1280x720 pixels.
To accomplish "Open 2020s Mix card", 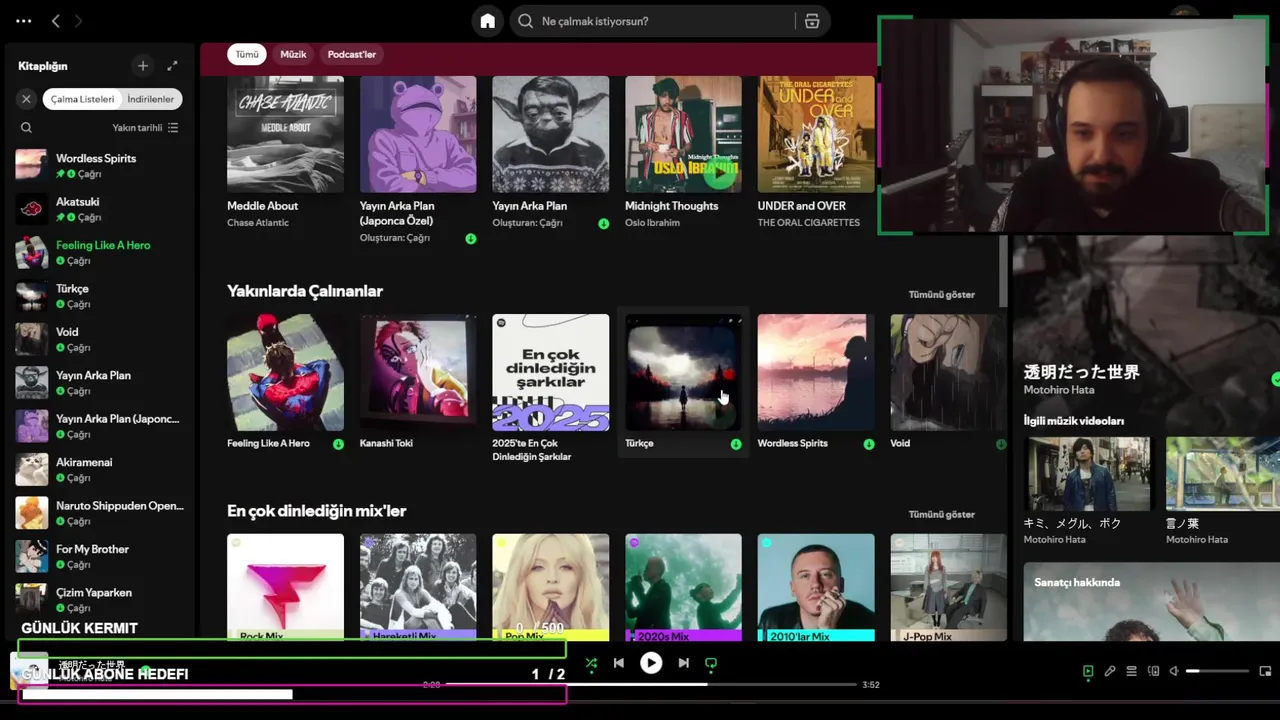I will click(x=683, y=588).
